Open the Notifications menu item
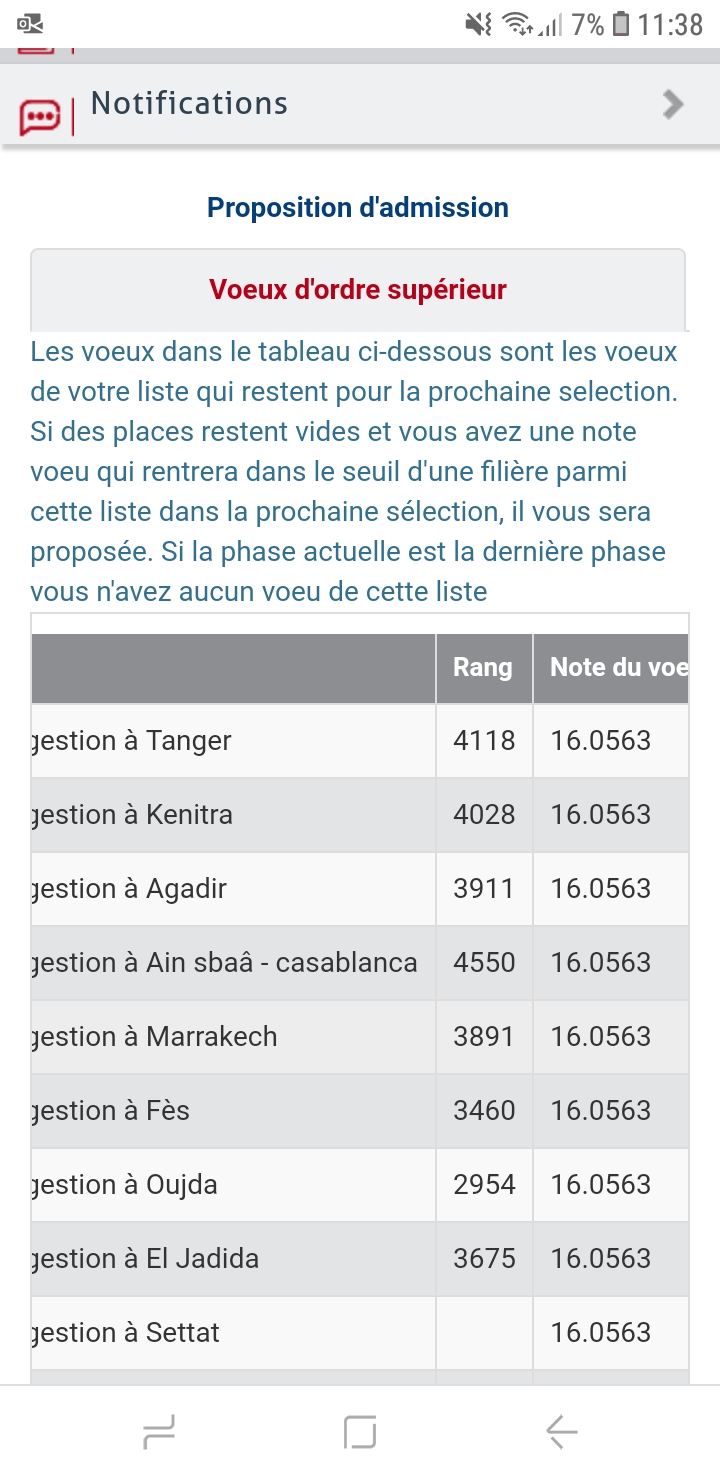This screenshot has width=720, height=1480. coord(189,103)
